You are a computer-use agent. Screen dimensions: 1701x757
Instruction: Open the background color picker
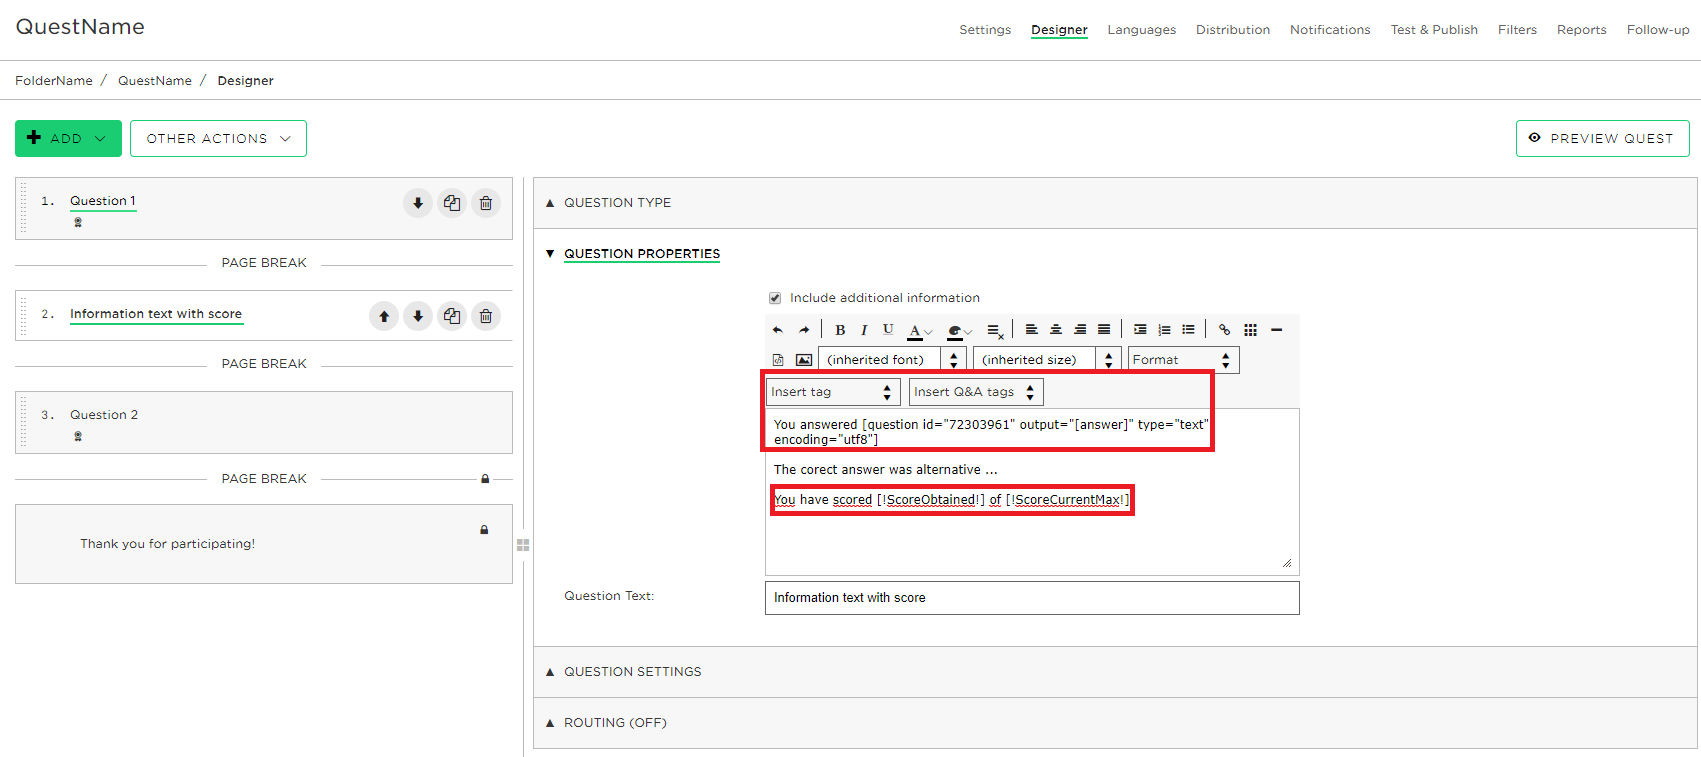959,331
